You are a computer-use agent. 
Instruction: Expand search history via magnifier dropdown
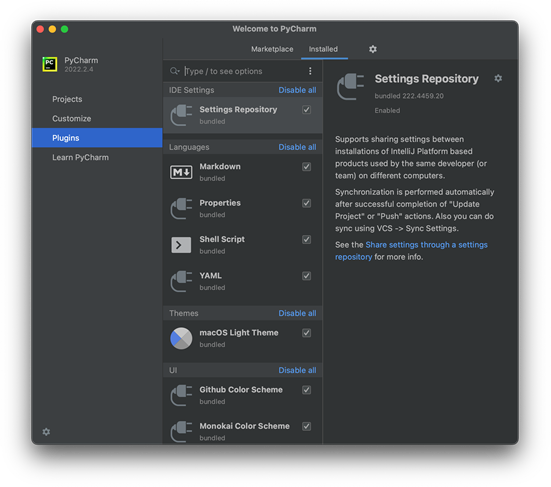click(x=175, y=71)
